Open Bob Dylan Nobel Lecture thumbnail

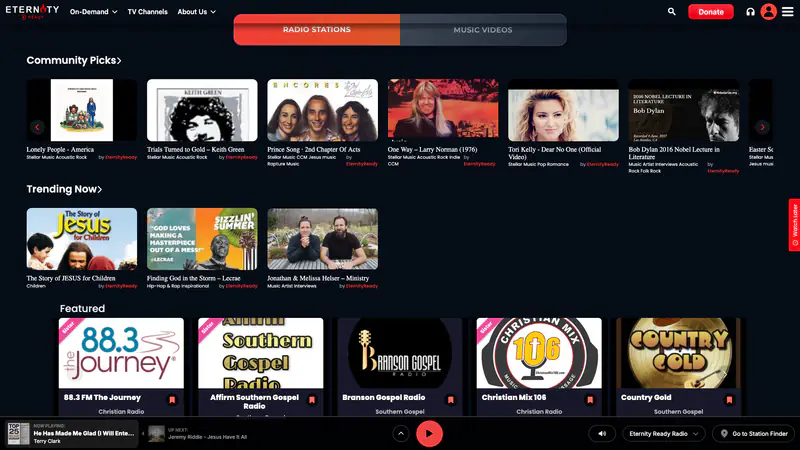point(684,110)
